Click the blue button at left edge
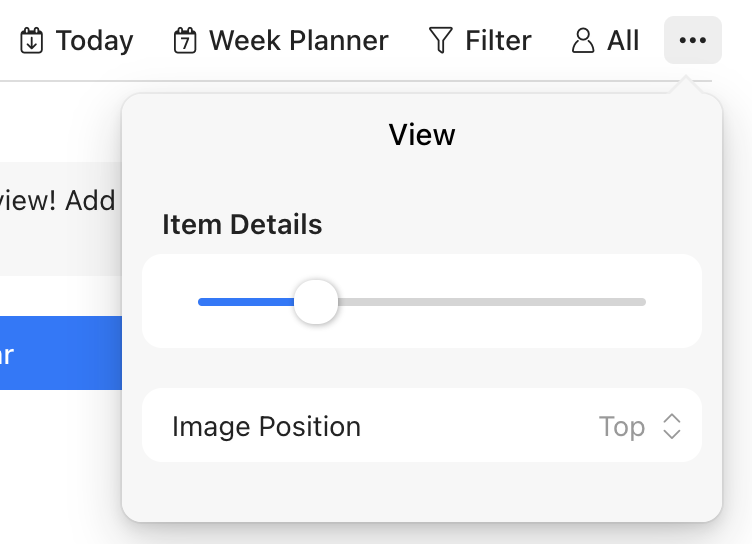The width and height of the screenshot is (752, 544). [60, 353]
